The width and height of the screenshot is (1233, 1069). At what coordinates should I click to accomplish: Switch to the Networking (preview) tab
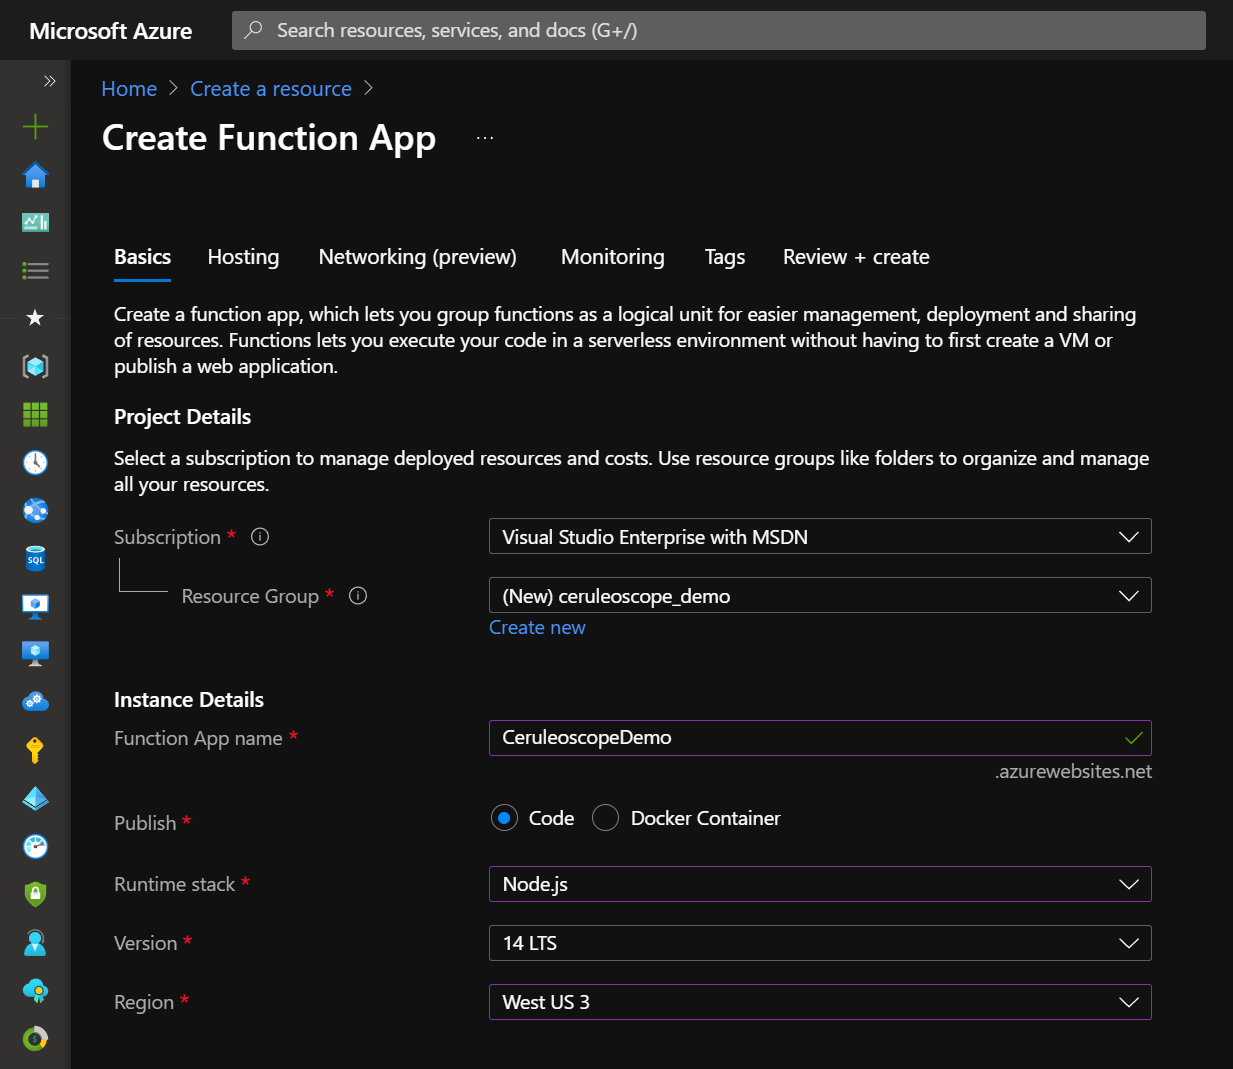tap(417, 257)
